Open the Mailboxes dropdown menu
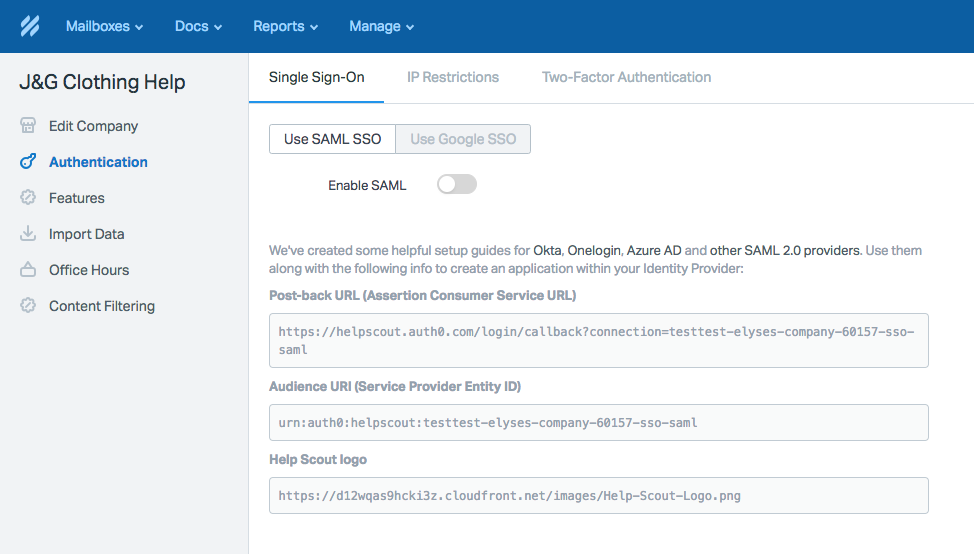974x554 pixels. tap(104, 26)
